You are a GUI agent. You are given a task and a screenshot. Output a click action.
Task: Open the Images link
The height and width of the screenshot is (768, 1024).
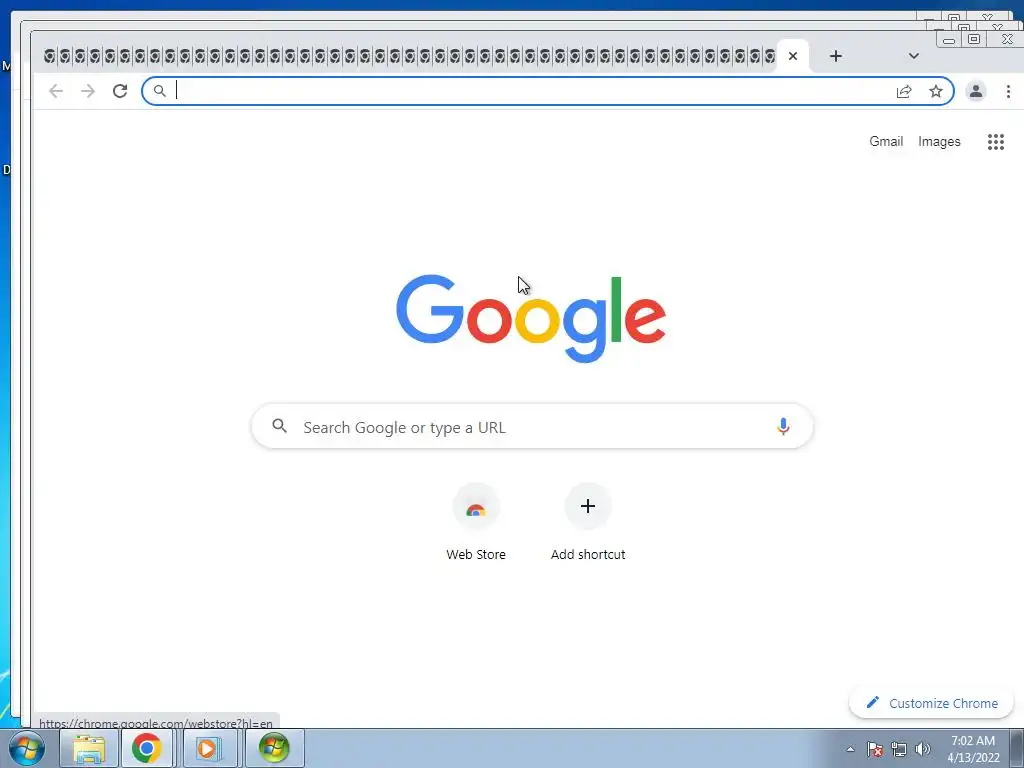(x=939, y=142)
